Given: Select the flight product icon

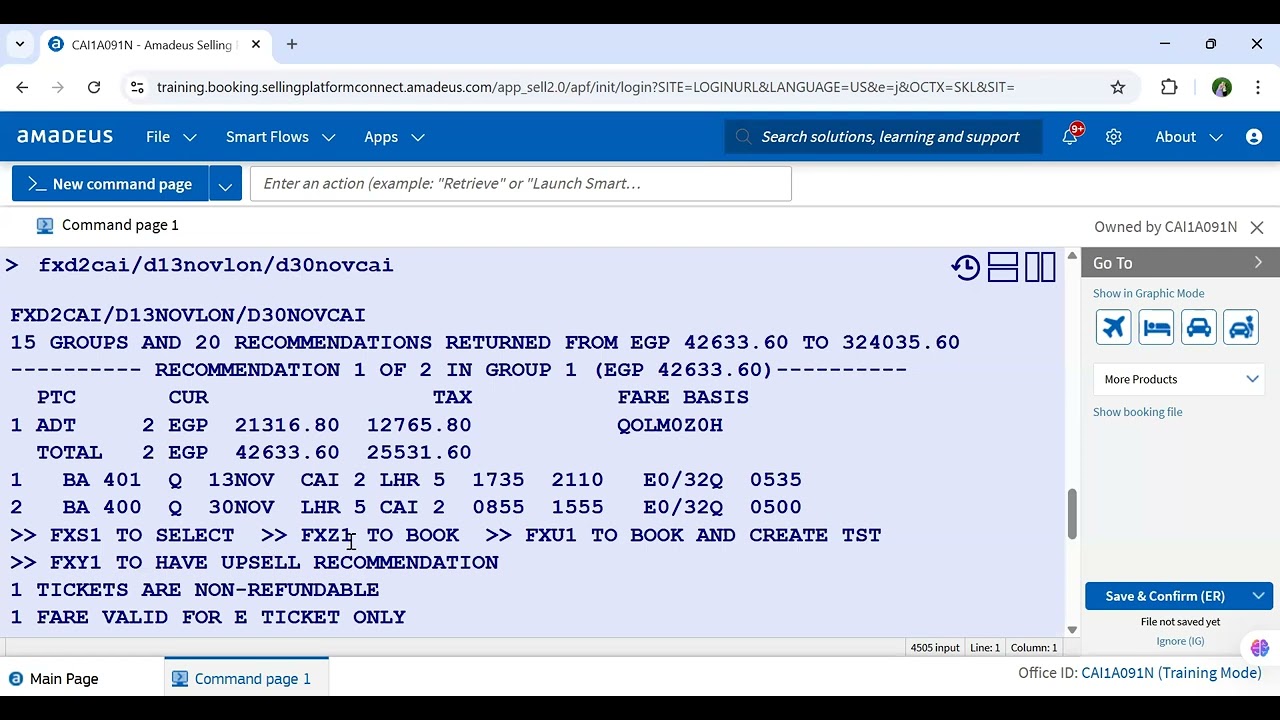Looking at the screenshot, I should 1113,327.
